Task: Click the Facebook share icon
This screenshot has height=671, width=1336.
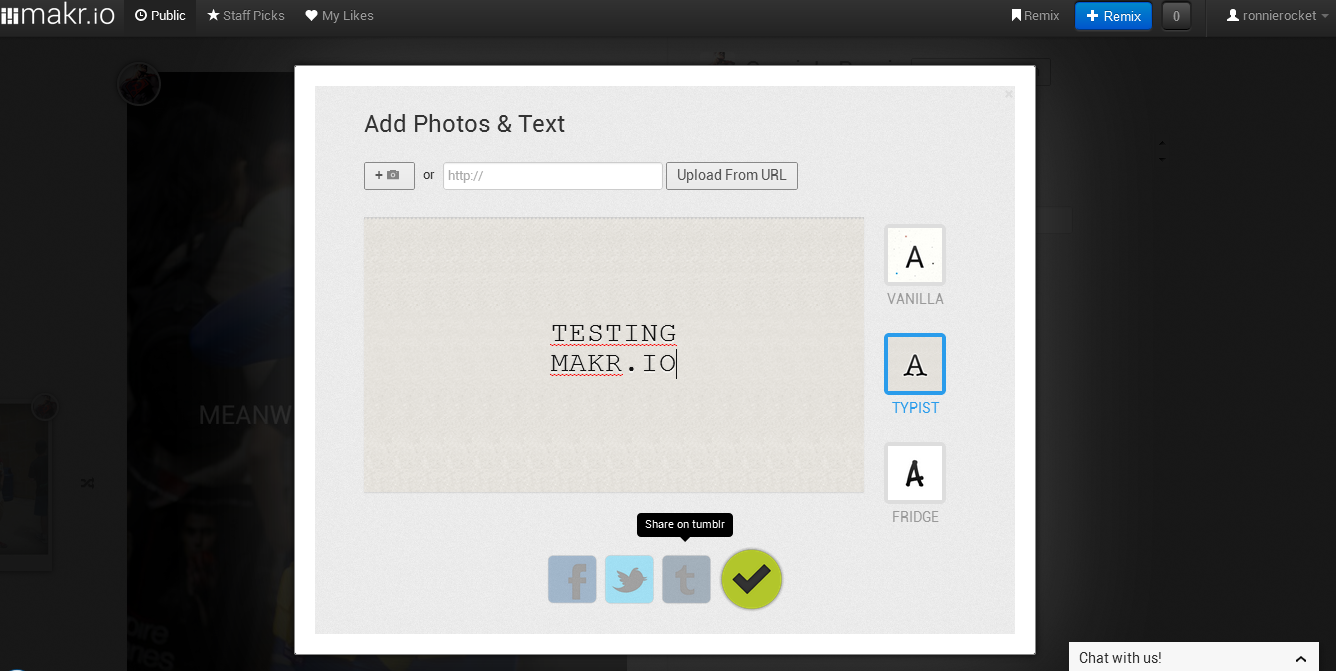Action: 572,580
